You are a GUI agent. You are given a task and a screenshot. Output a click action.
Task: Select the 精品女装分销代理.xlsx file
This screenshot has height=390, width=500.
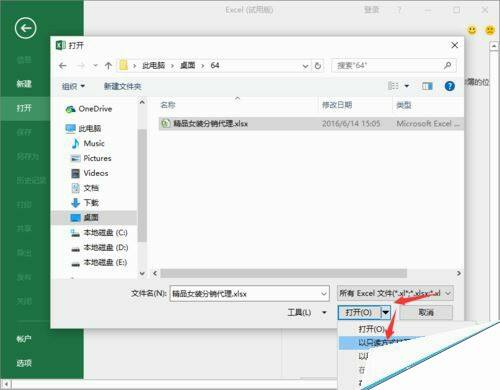click(x=311, y=124)
